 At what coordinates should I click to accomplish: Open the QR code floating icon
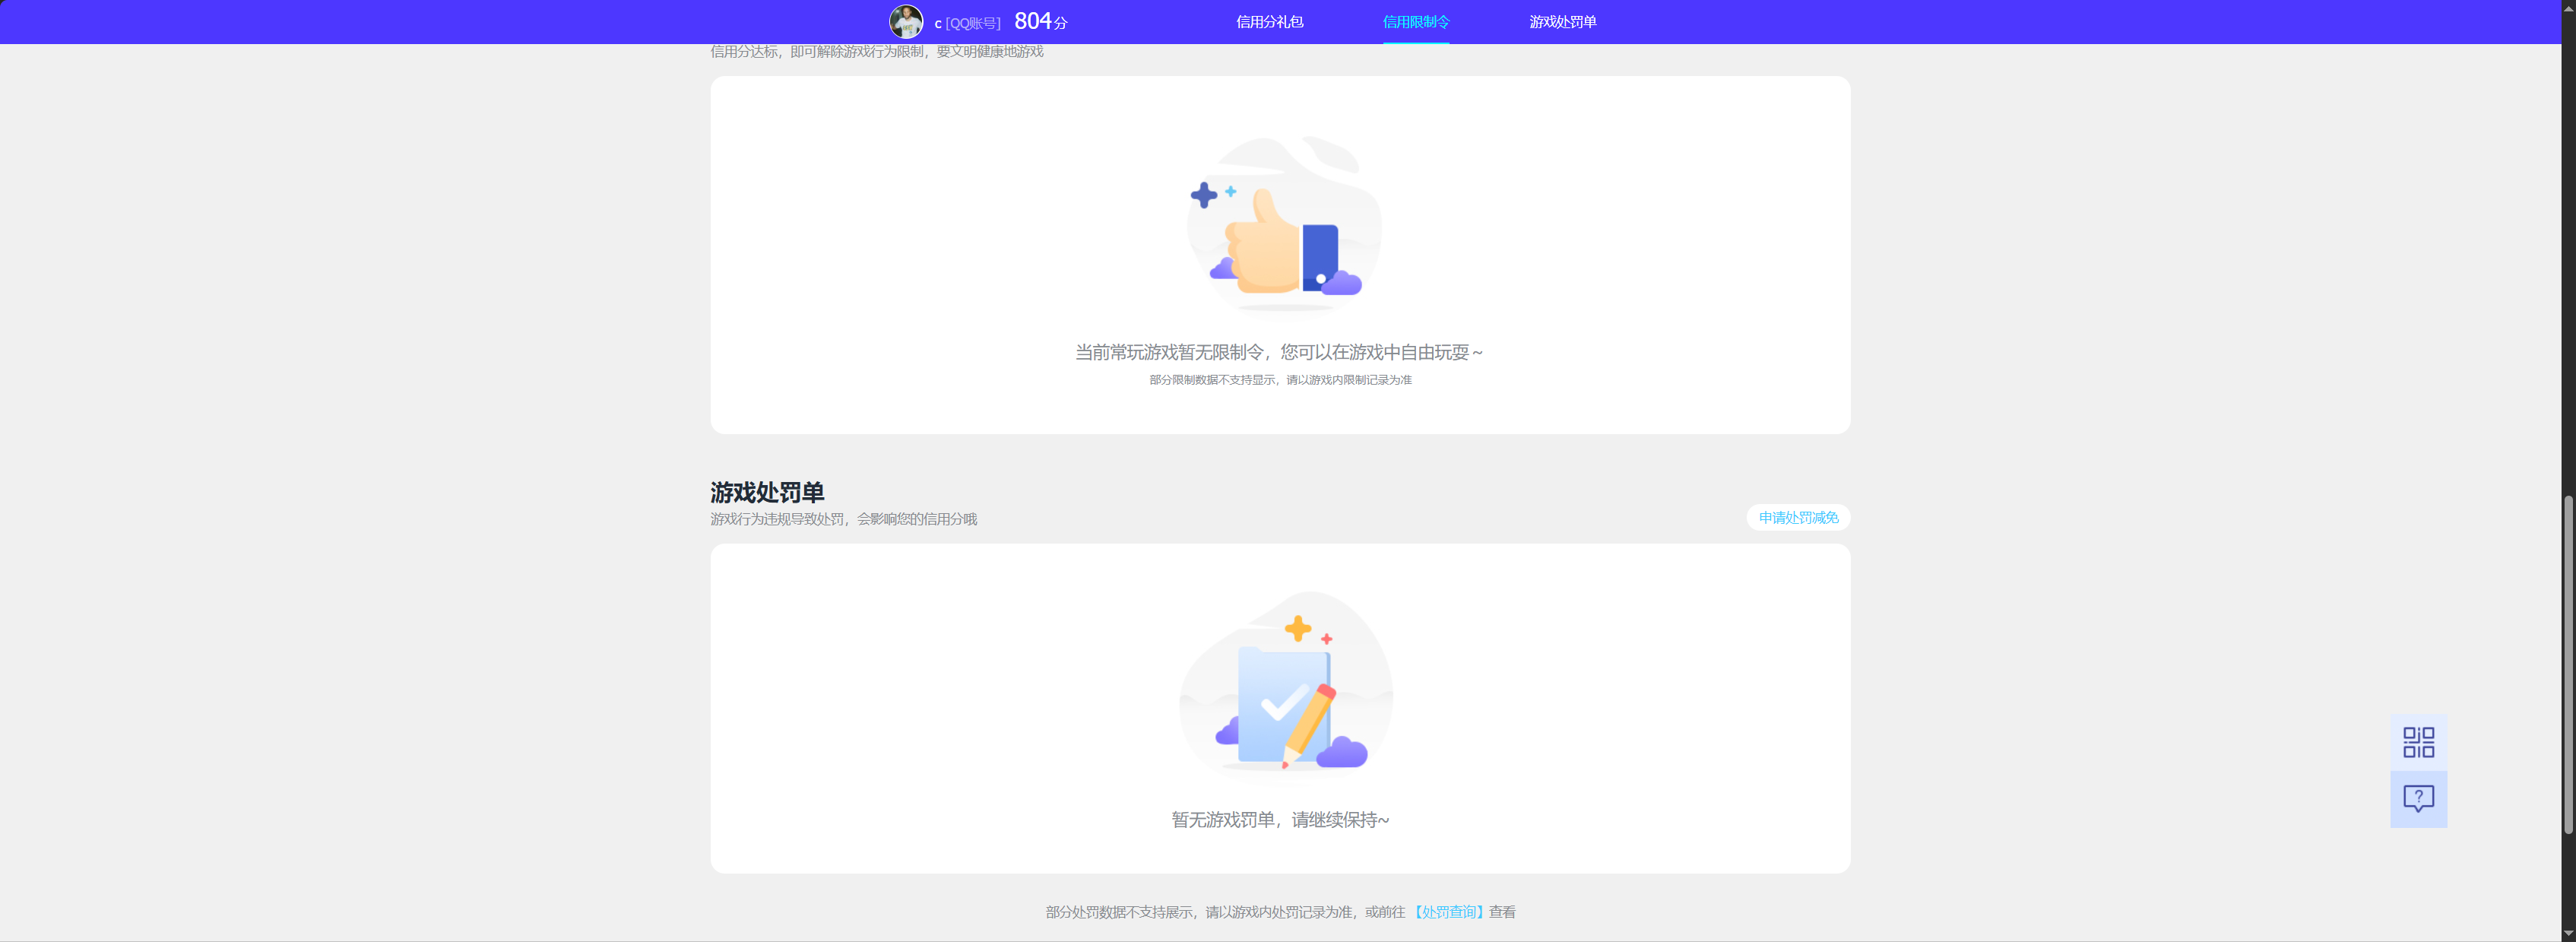2418,742
